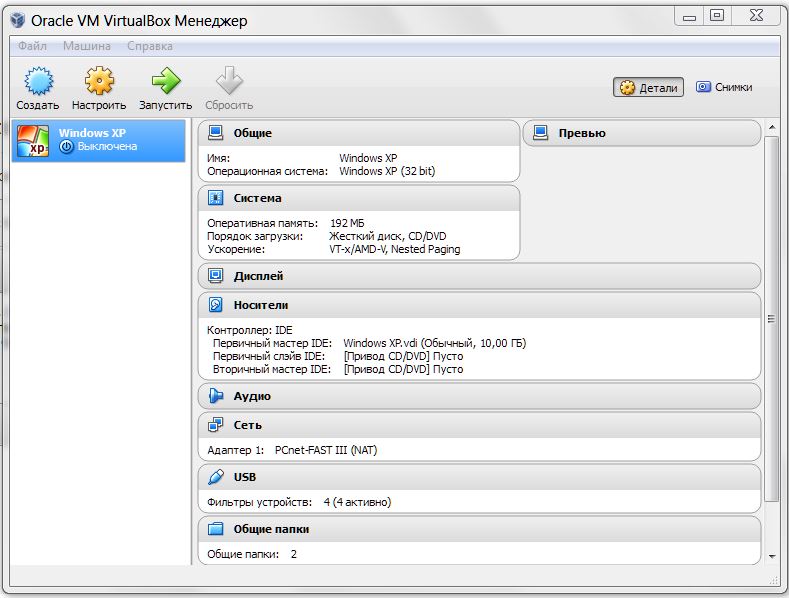The height and width of the screenshot is (598, 789).
Task: Open the Общие section header
Action: 359,133
